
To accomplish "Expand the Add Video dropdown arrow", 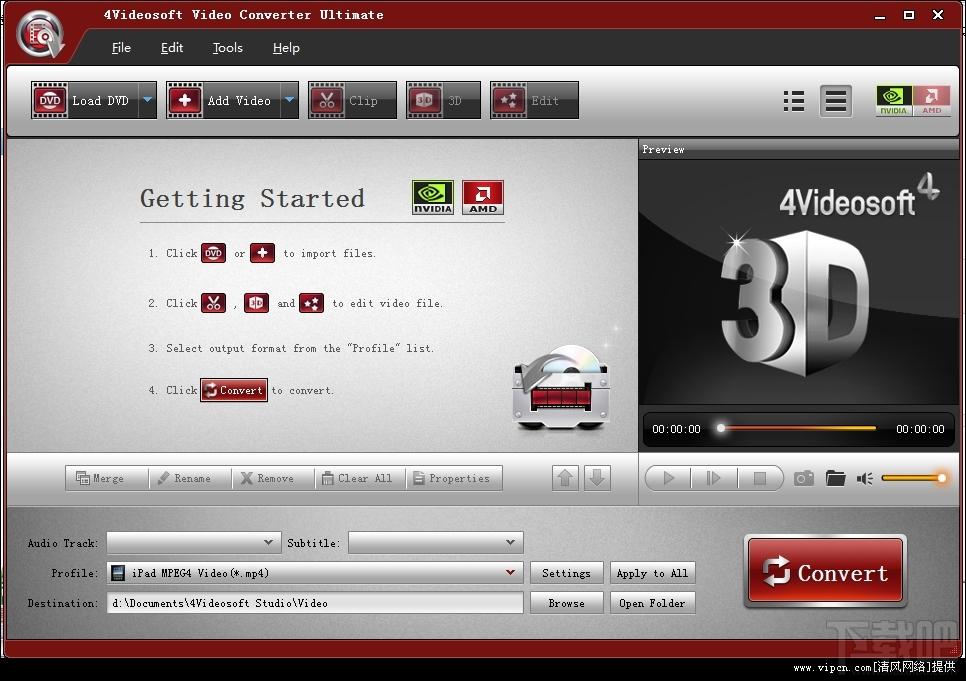I will point(289,100).
